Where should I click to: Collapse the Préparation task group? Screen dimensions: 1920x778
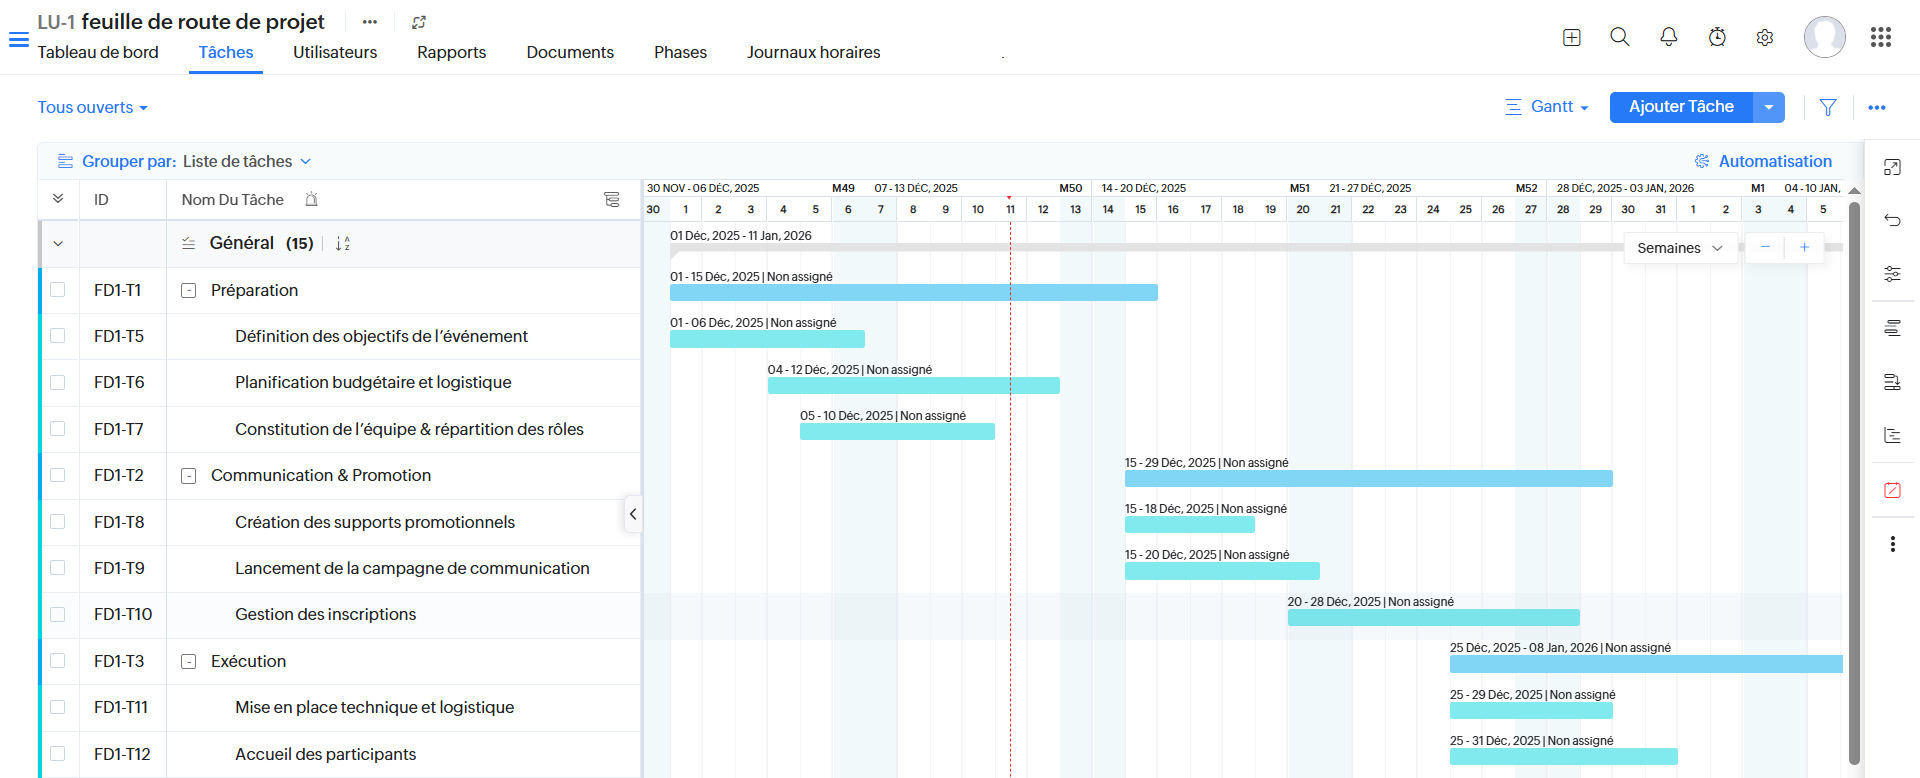[188, 291]
